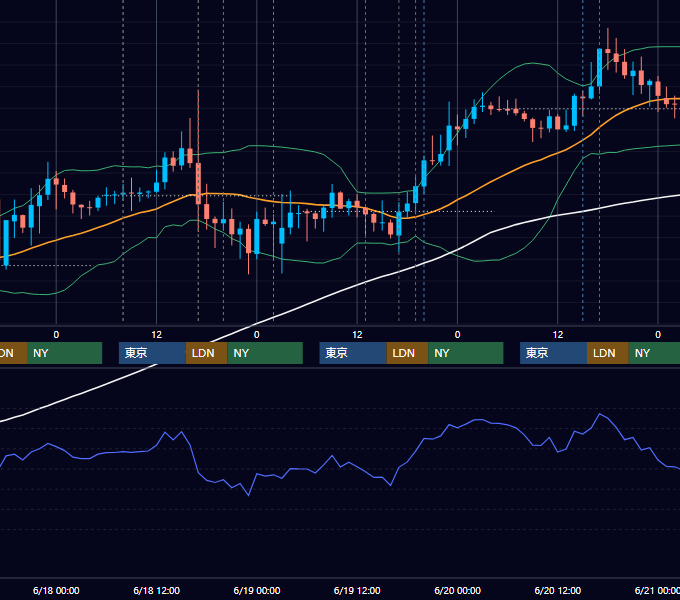Click the NY session label under 6/20 00:00
Image resolution: width=680 pixels, height=600 pixels.
[465, 353]
